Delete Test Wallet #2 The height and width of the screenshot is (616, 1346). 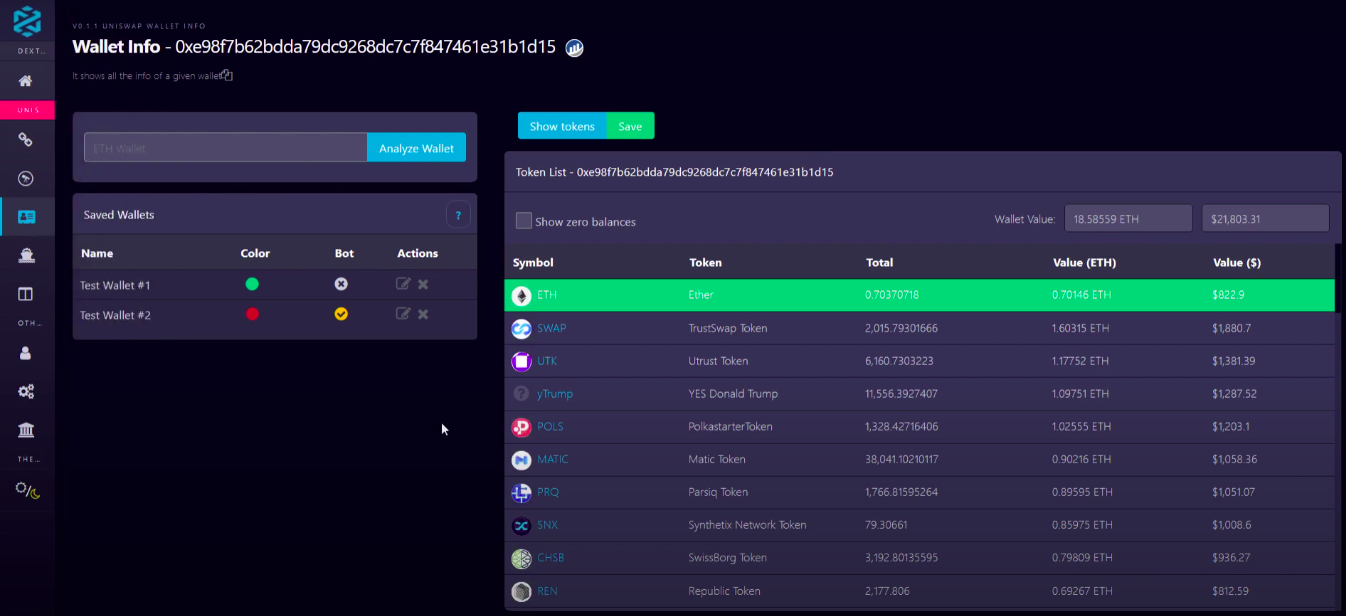pyautogui.click(x=423, y=314)
